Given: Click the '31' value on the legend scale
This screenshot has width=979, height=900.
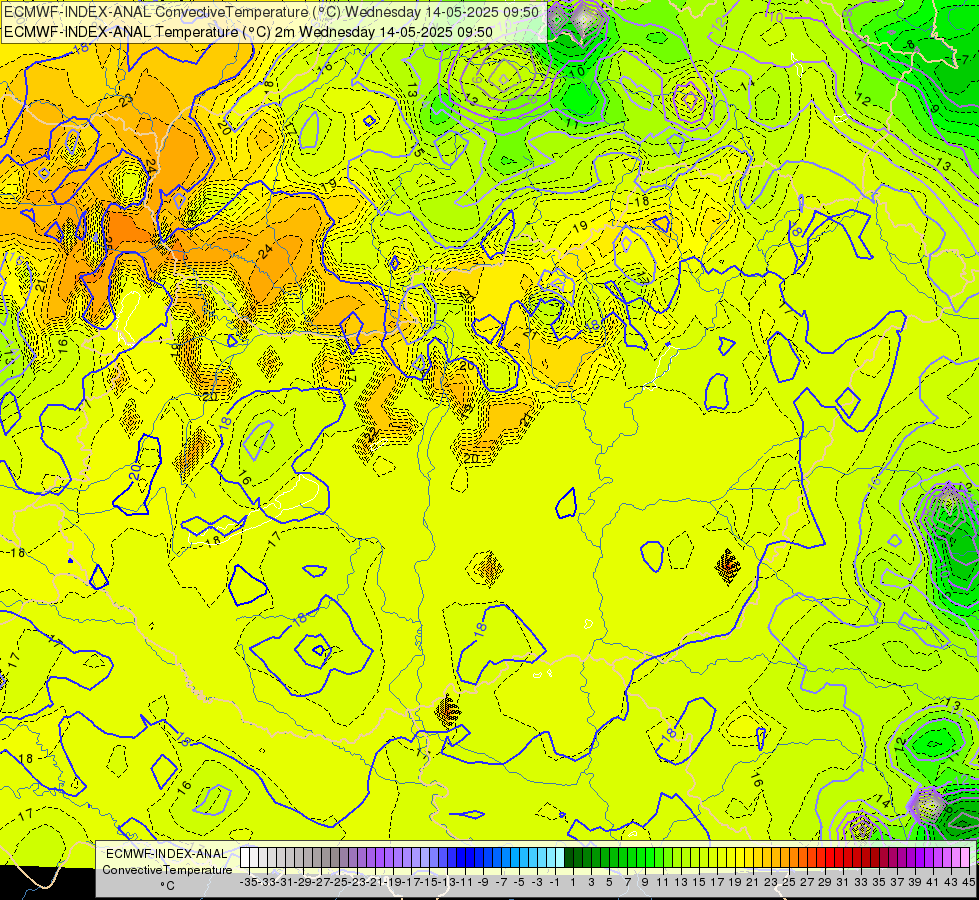Looking at the screenshot, I should point(843,882).
